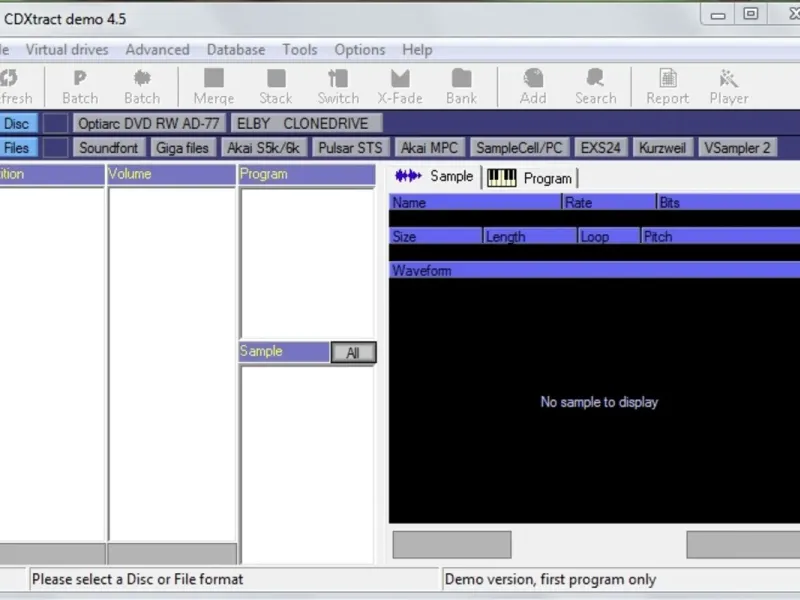
Task: Select the Akai MPC format
Action: coord(429,148)
